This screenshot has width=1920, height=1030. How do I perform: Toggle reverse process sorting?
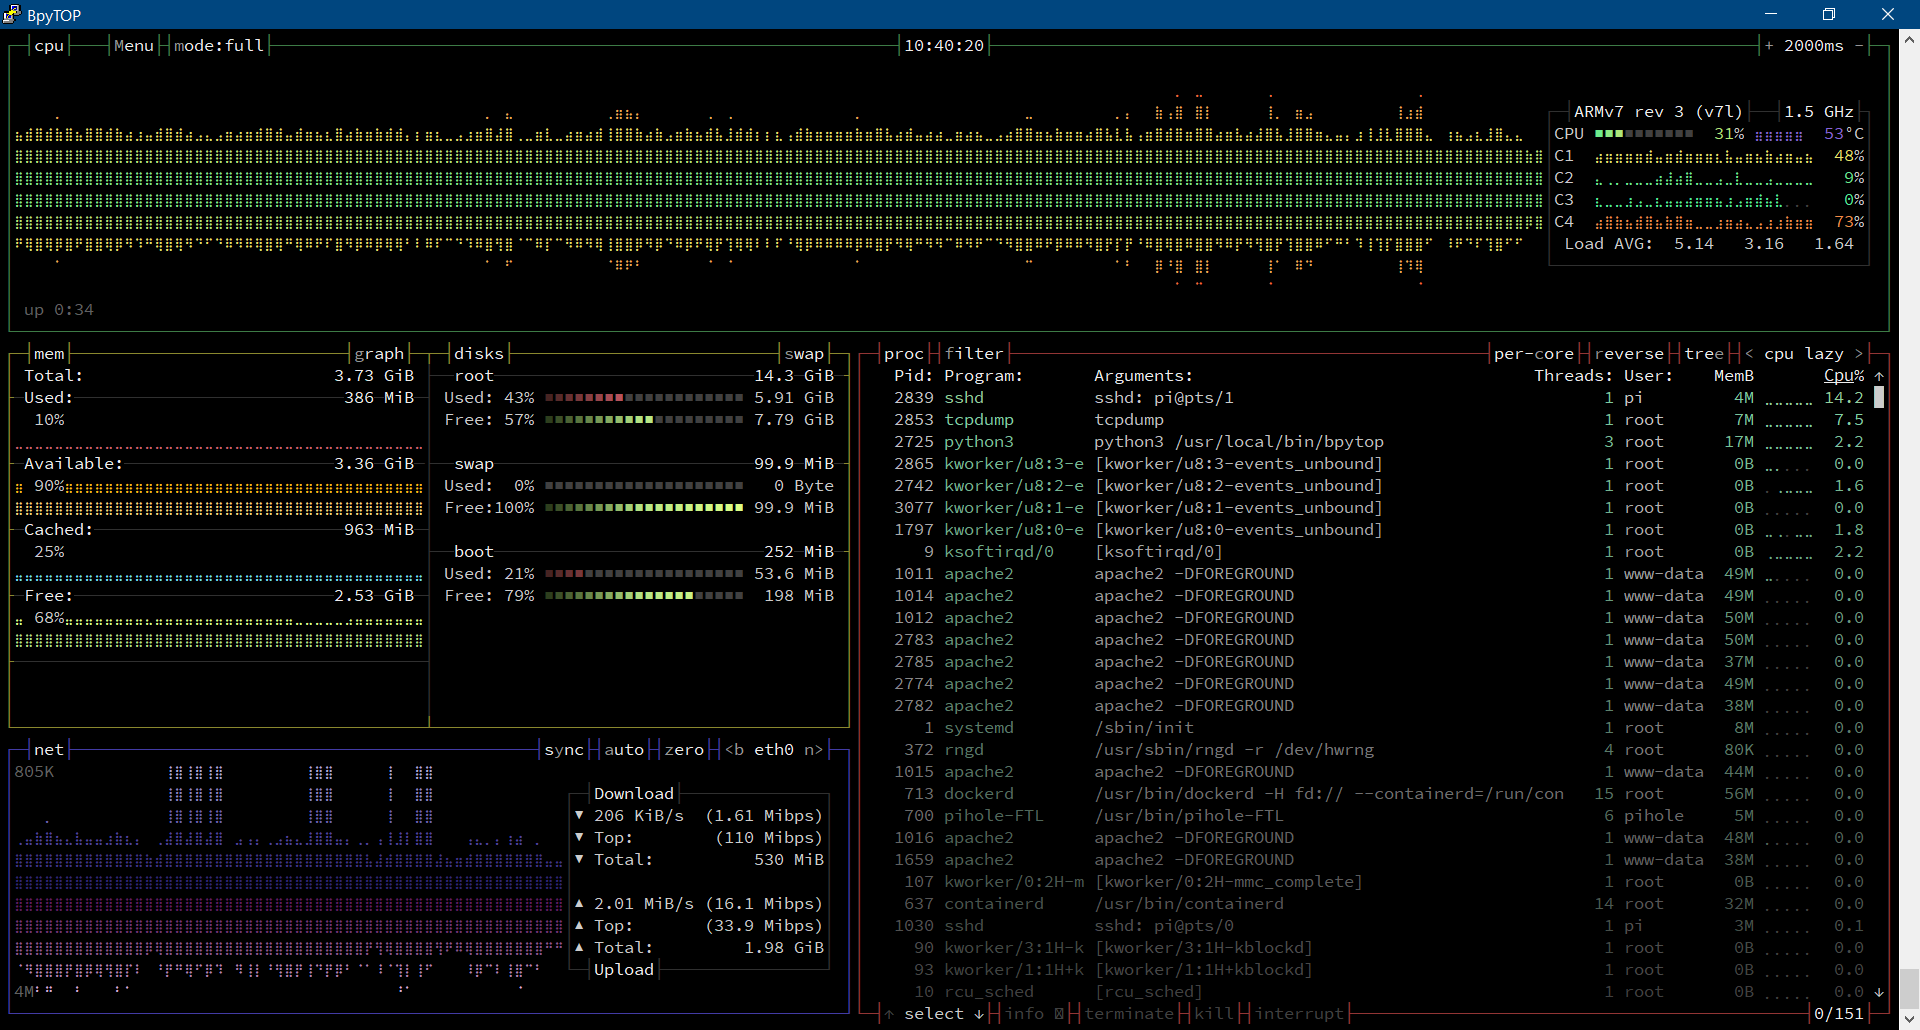pos(1630,353)
